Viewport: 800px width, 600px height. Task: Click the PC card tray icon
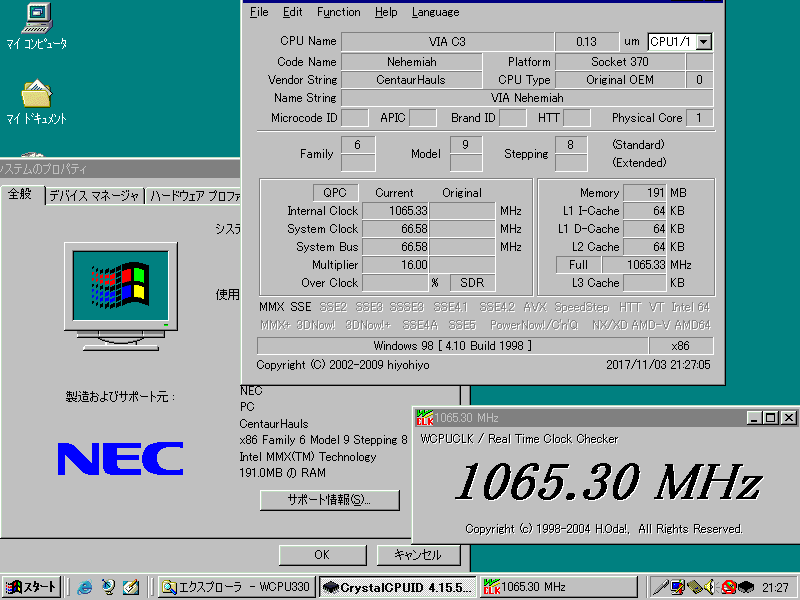[x=695, y=587]
